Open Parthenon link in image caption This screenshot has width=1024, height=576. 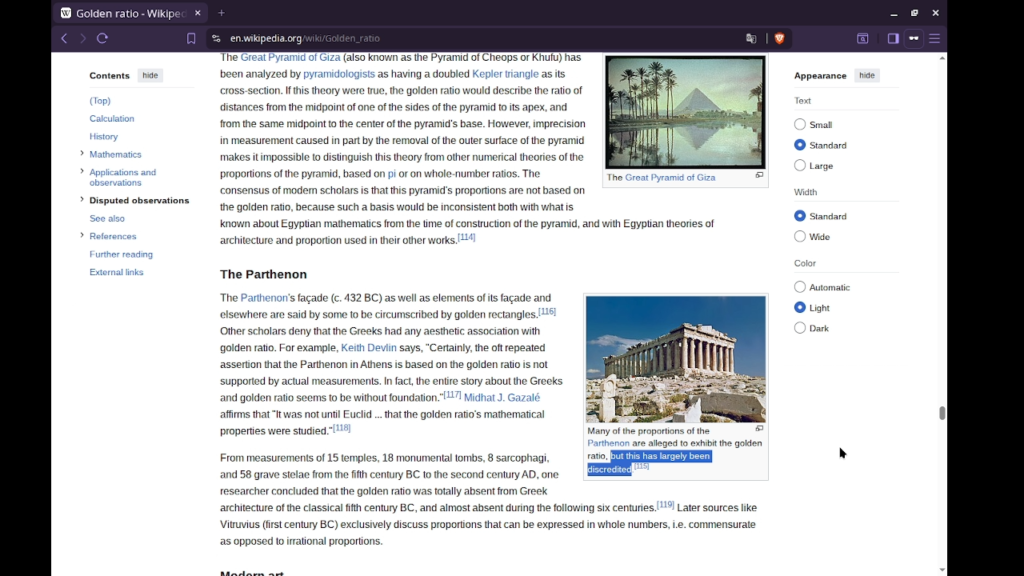608,443
